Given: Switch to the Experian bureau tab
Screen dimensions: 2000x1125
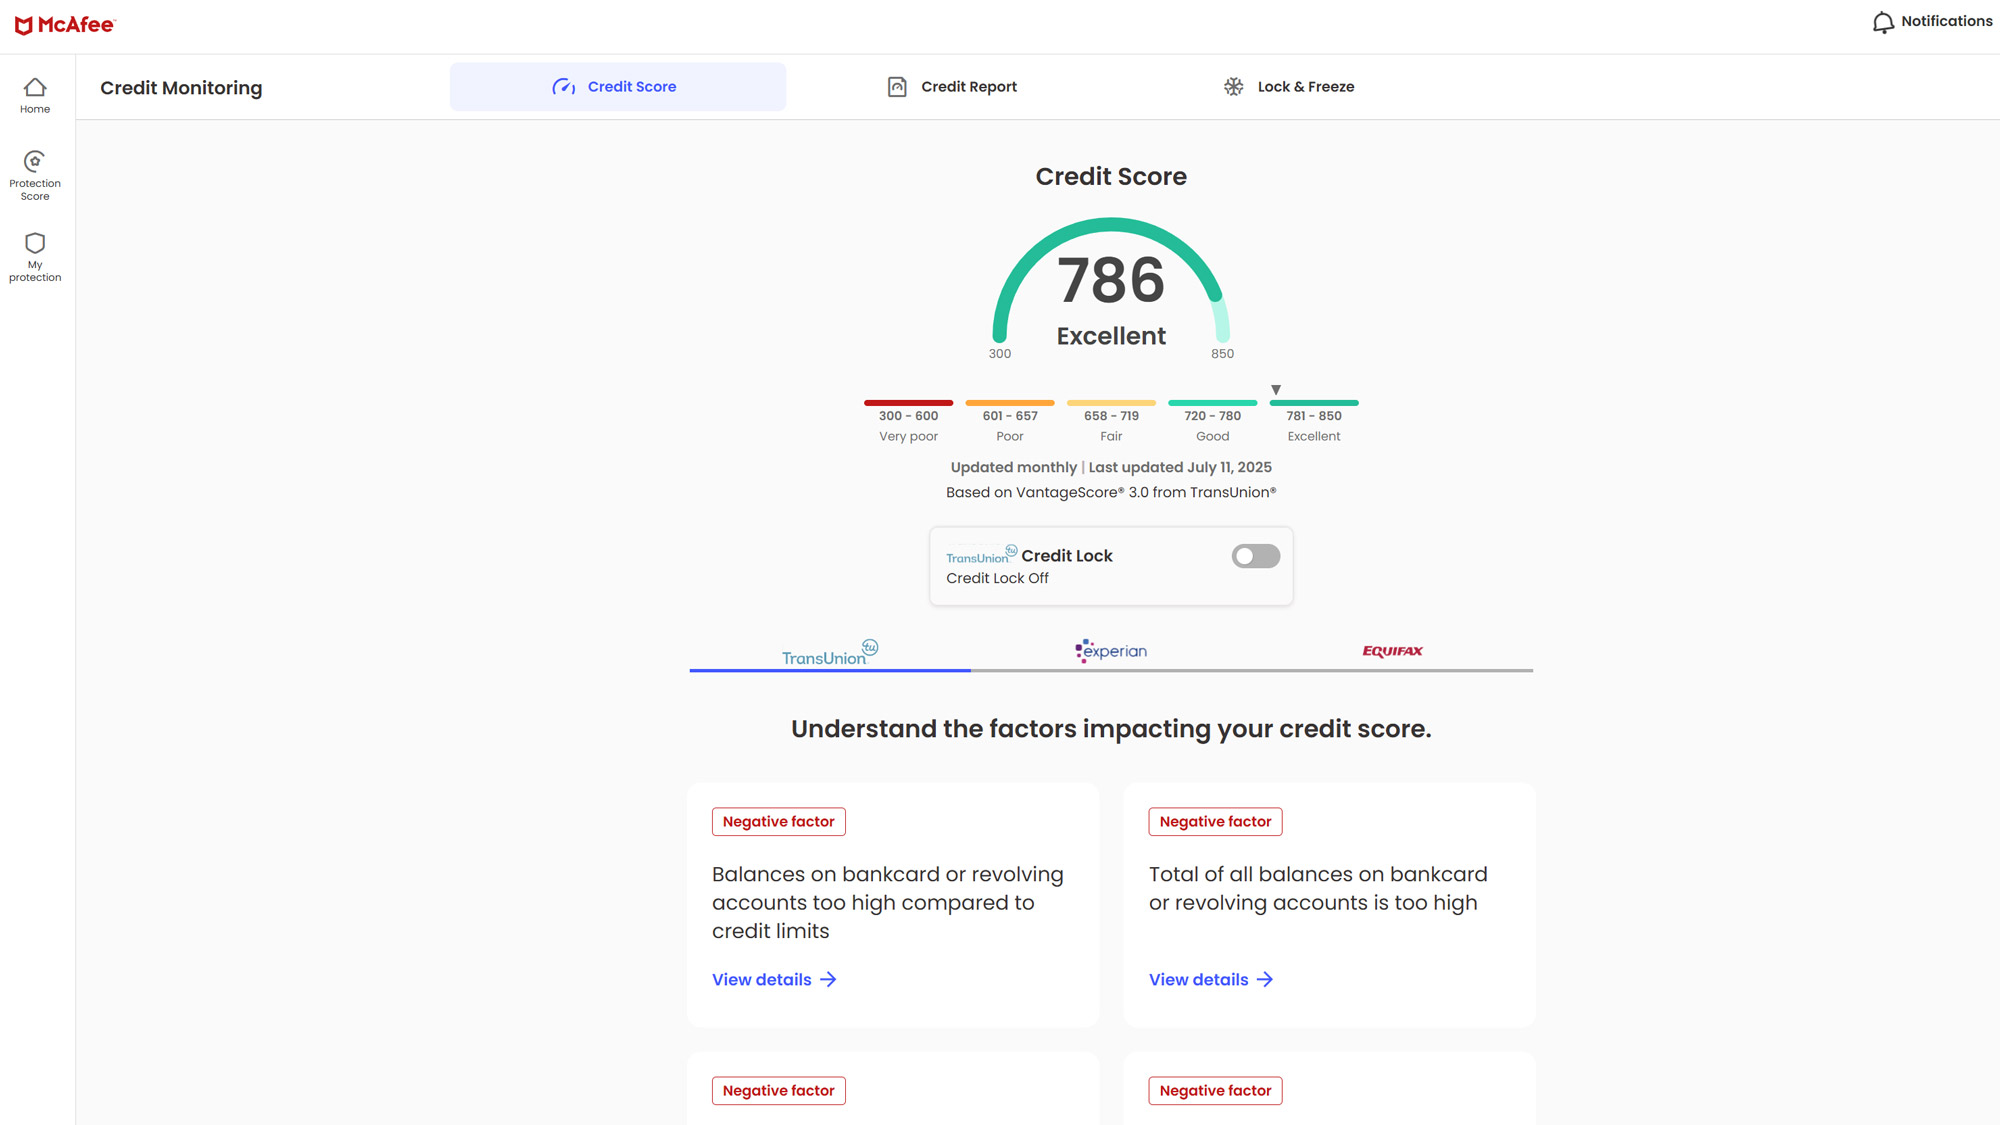Looking at the screenshot, I should pyautogui.click(x=1111, y=651).
